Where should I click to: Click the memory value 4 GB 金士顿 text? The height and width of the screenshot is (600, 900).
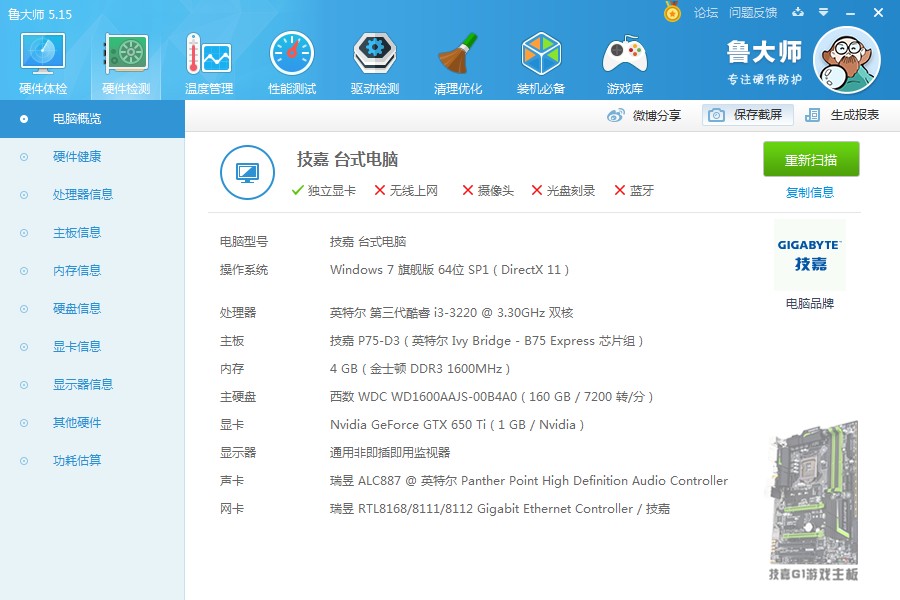[420, 369]
